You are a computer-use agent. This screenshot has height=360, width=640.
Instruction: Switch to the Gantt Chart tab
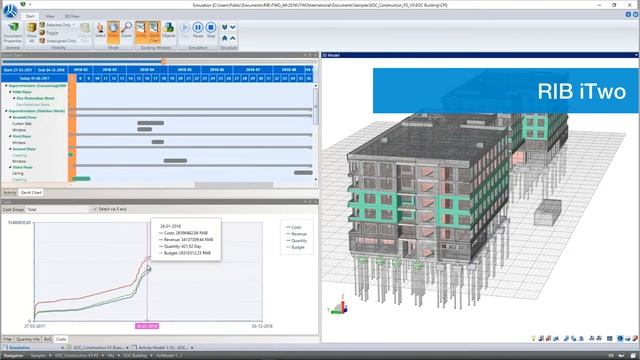pyautogui.click(x=31, y=193)
